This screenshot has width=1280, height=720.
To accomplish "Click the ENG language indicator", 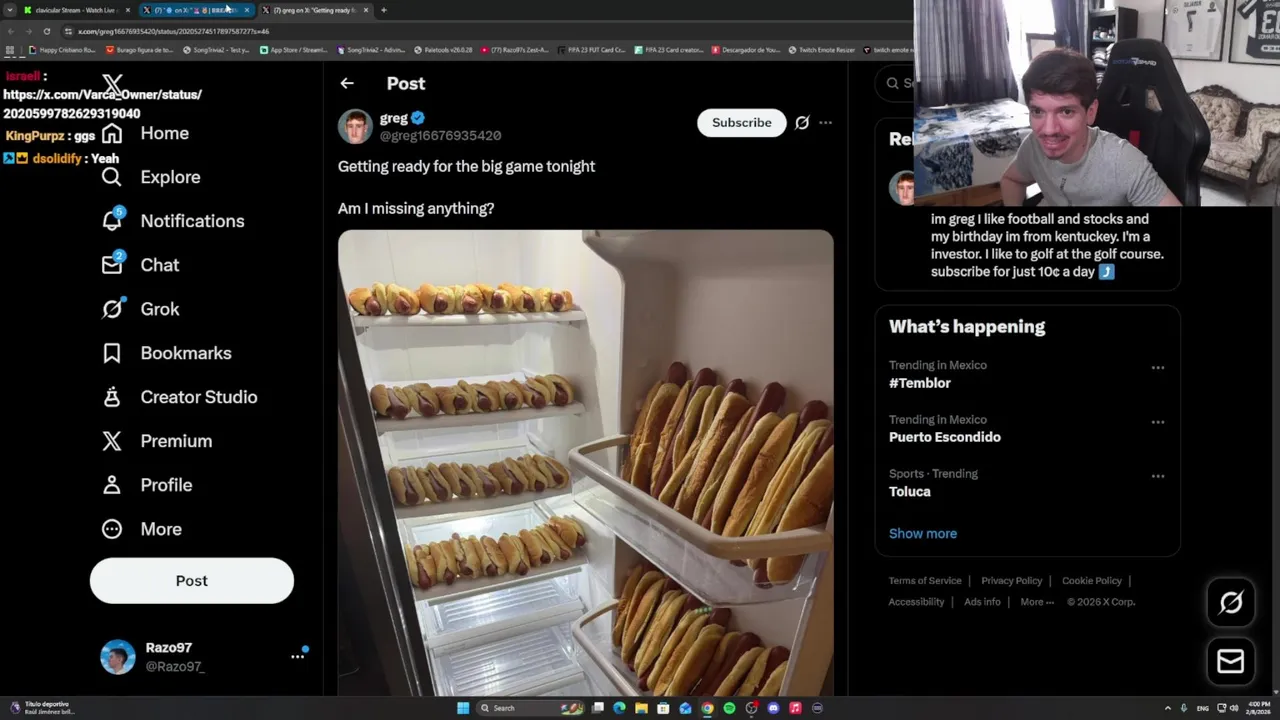I will 1203,708.
